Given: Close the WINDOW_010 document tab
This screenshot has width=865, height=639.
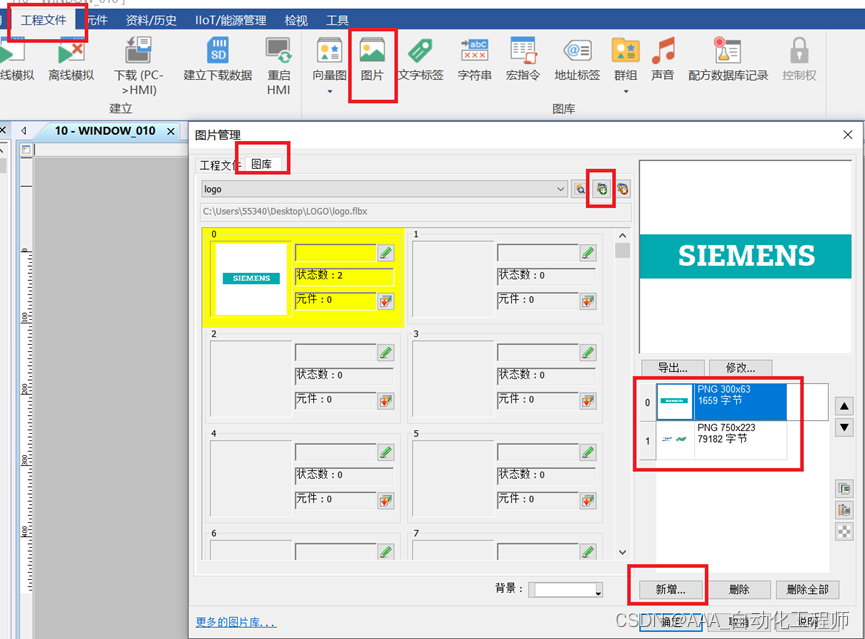Looking at the screenshot, I should point(171,131).
